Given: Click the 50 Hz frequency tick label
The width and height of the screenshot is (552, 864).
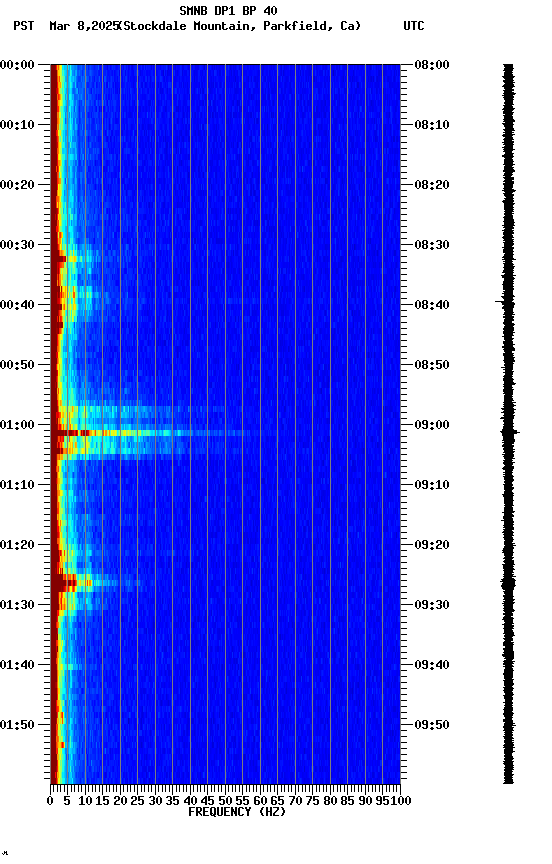Looking at the screenshot, I should [225, 801].
